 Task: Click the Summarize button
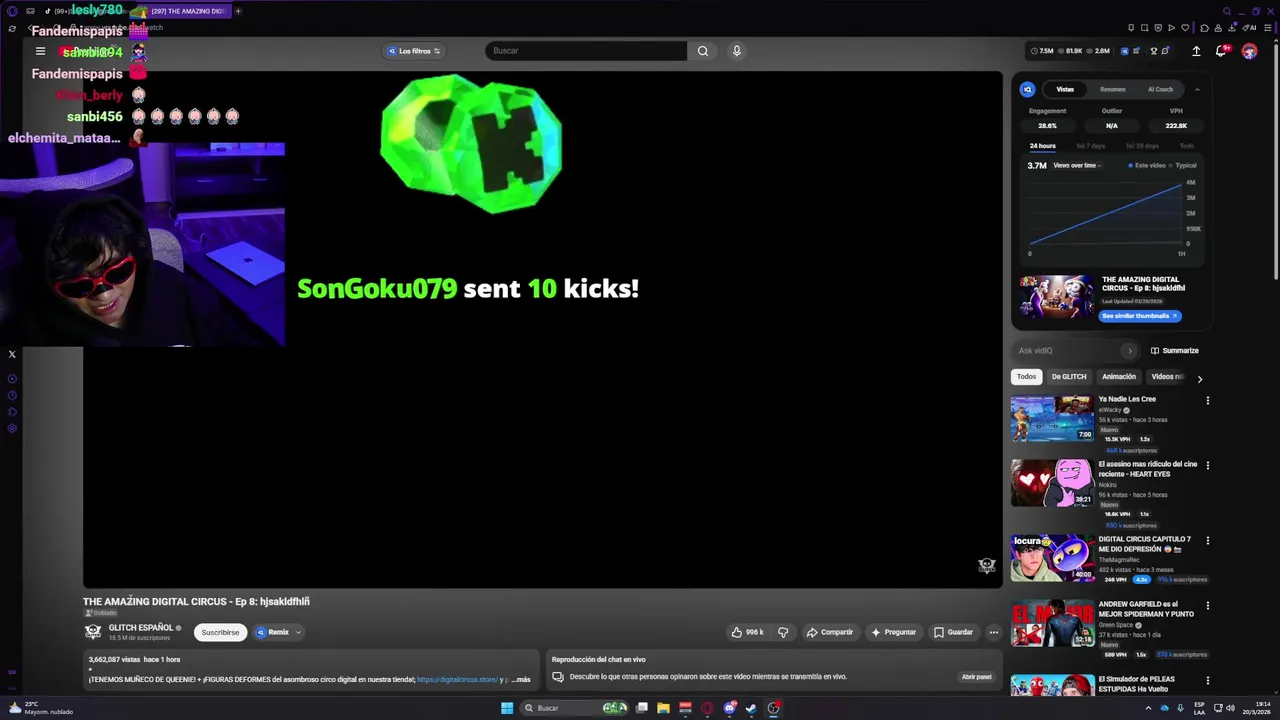point(1174,351)
